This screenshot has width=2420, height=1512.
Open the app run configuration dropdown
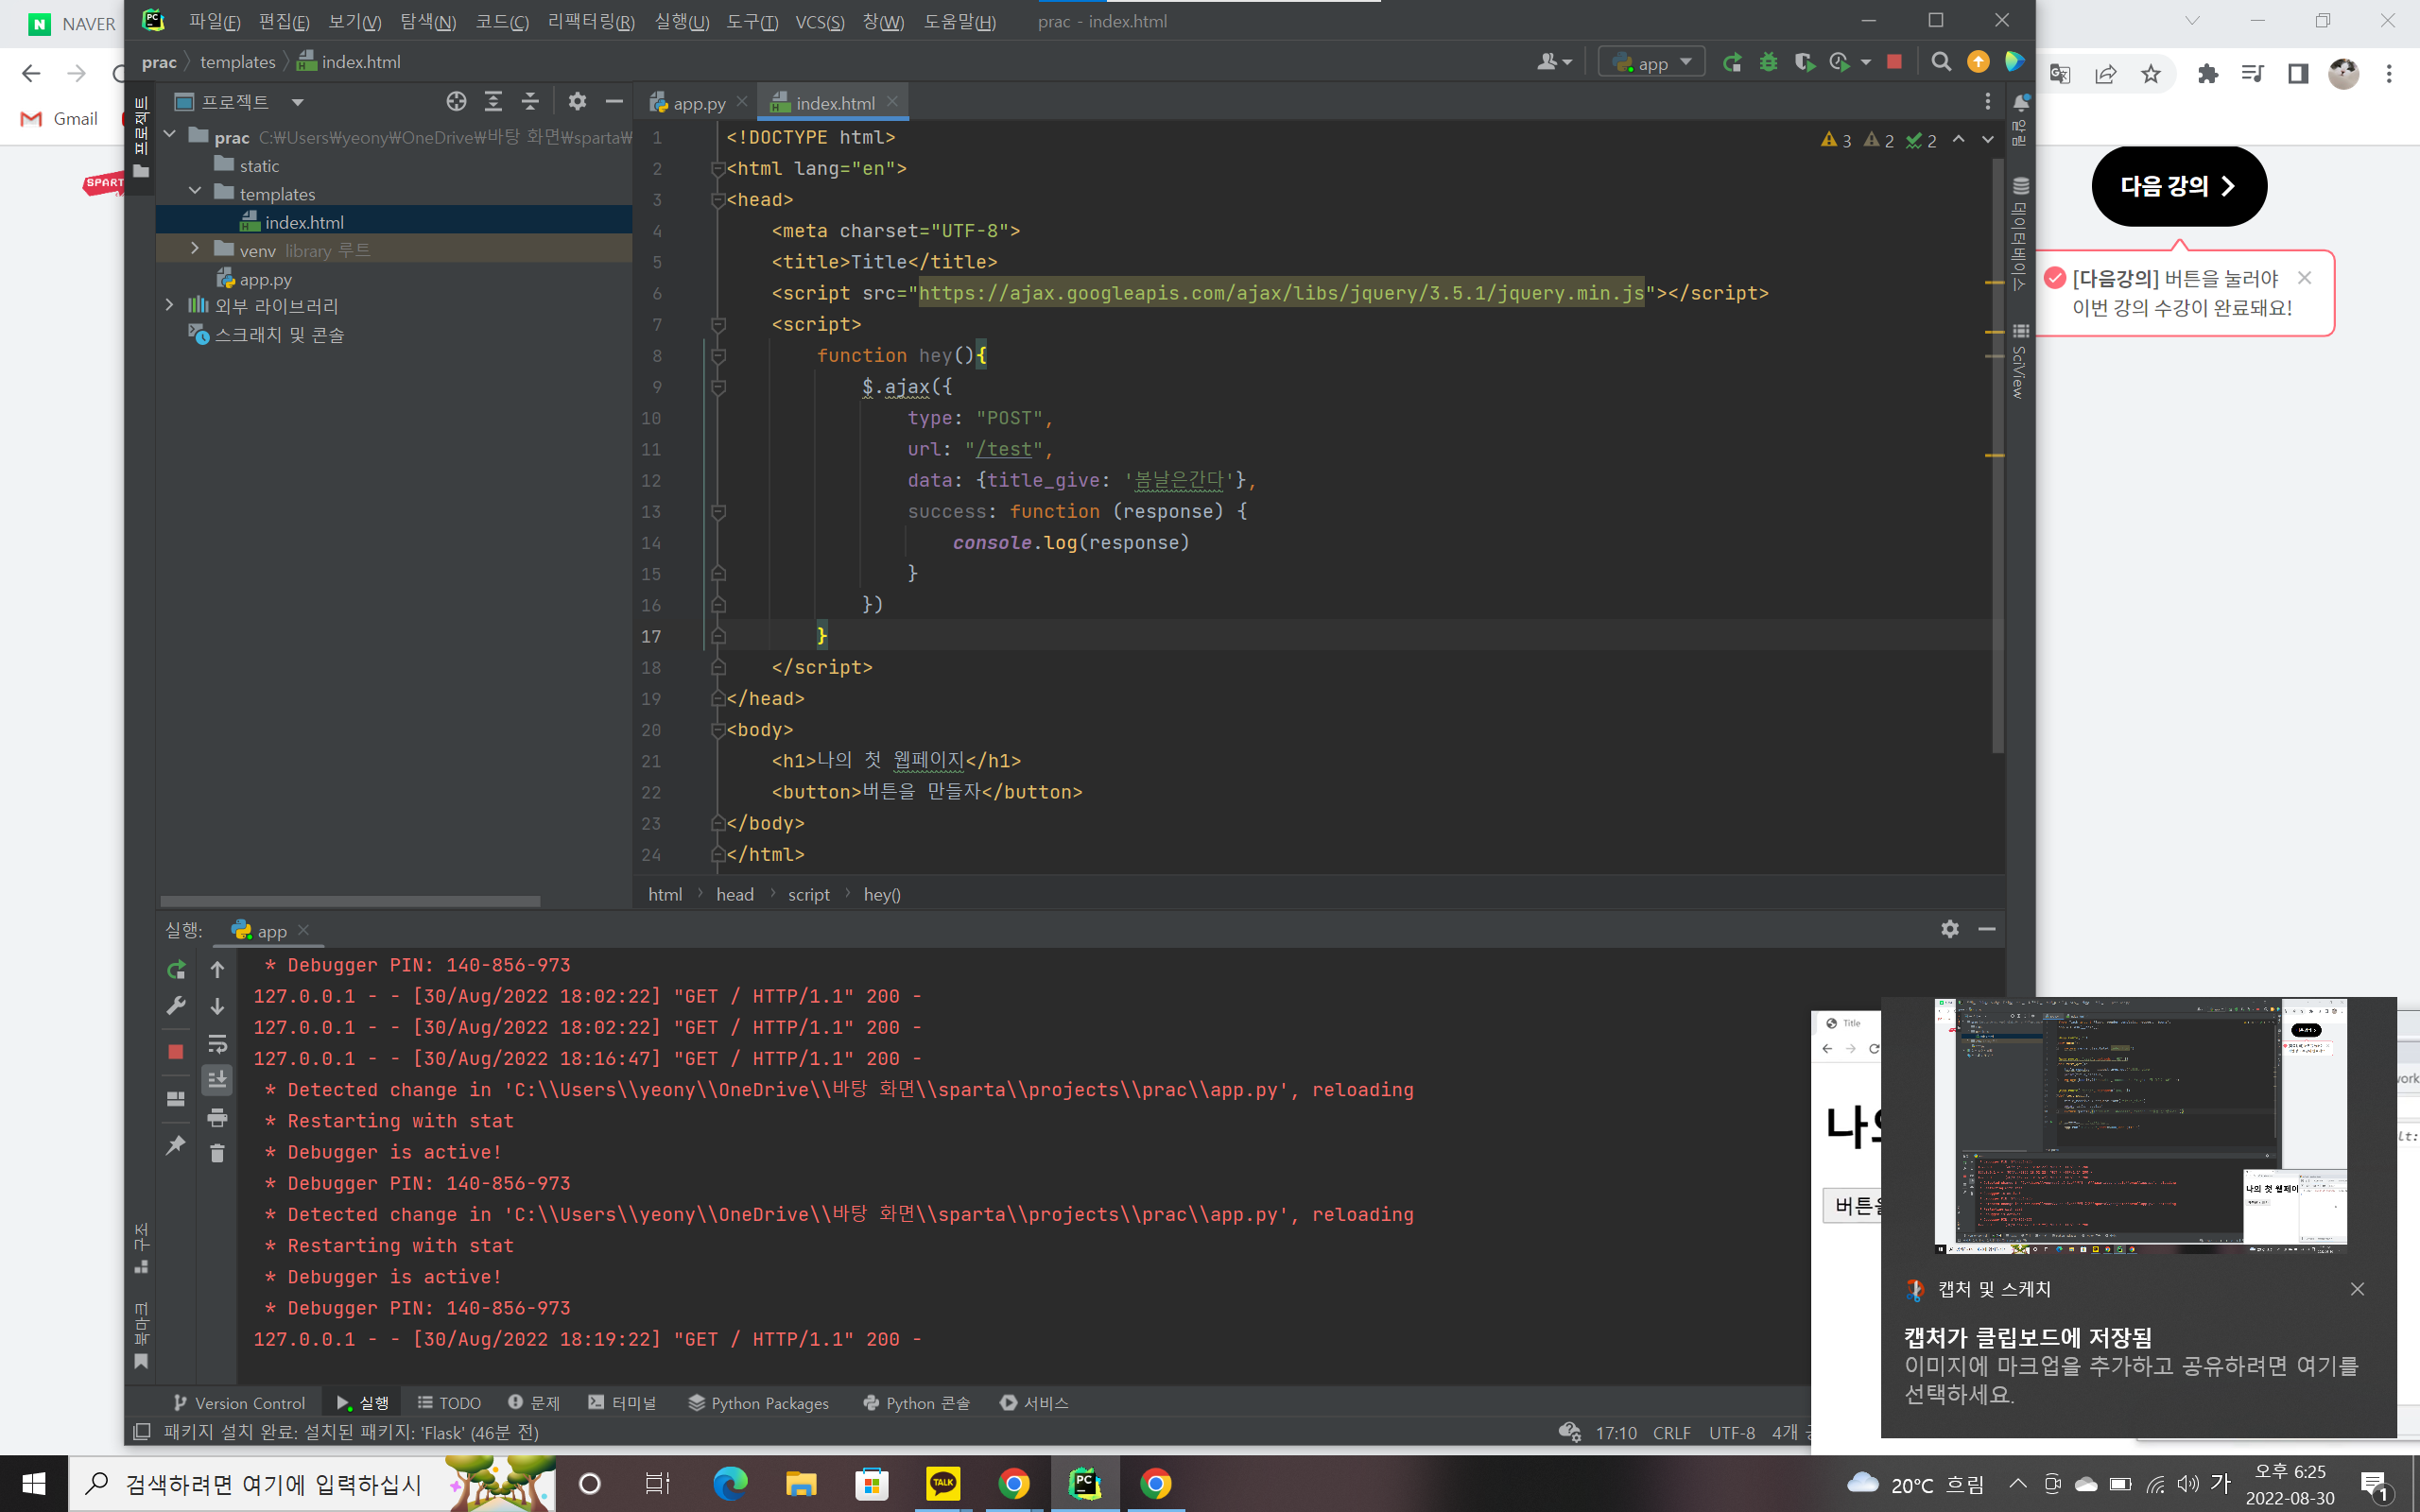pyautogui.click(x=1651, y=62)
